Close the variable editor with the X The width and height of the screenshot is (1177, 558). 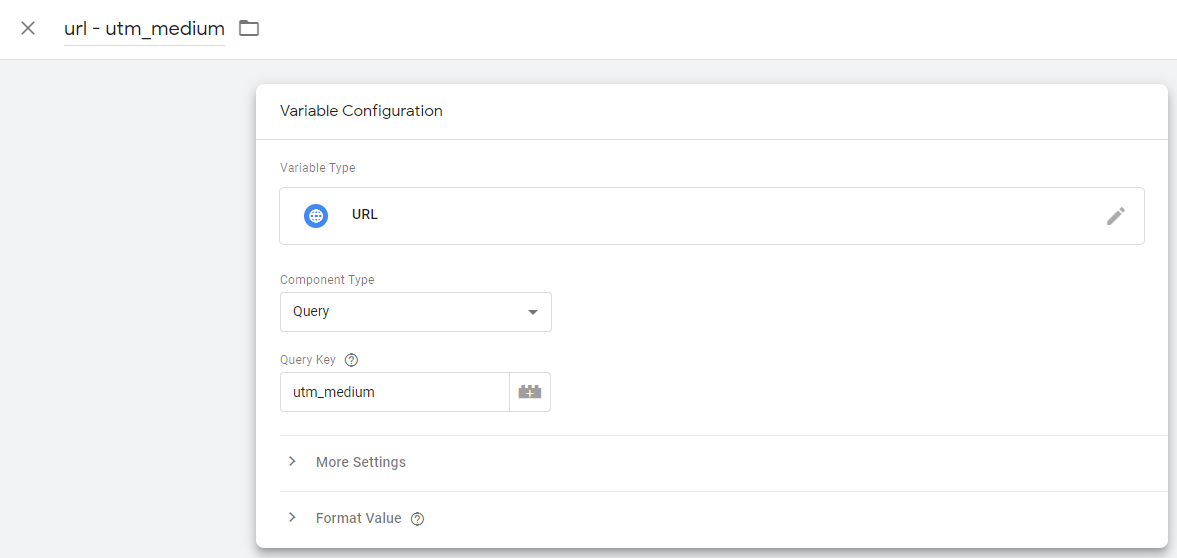click(x=28, y=28)
